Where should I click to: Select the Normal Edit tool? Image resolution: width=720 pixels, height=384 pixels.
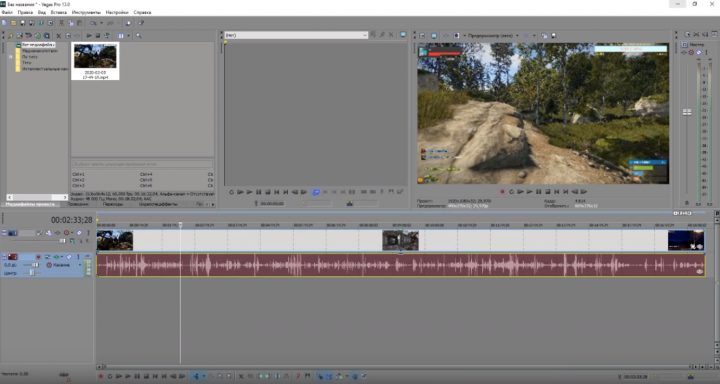pyautogui.click(x=196, y=376)
